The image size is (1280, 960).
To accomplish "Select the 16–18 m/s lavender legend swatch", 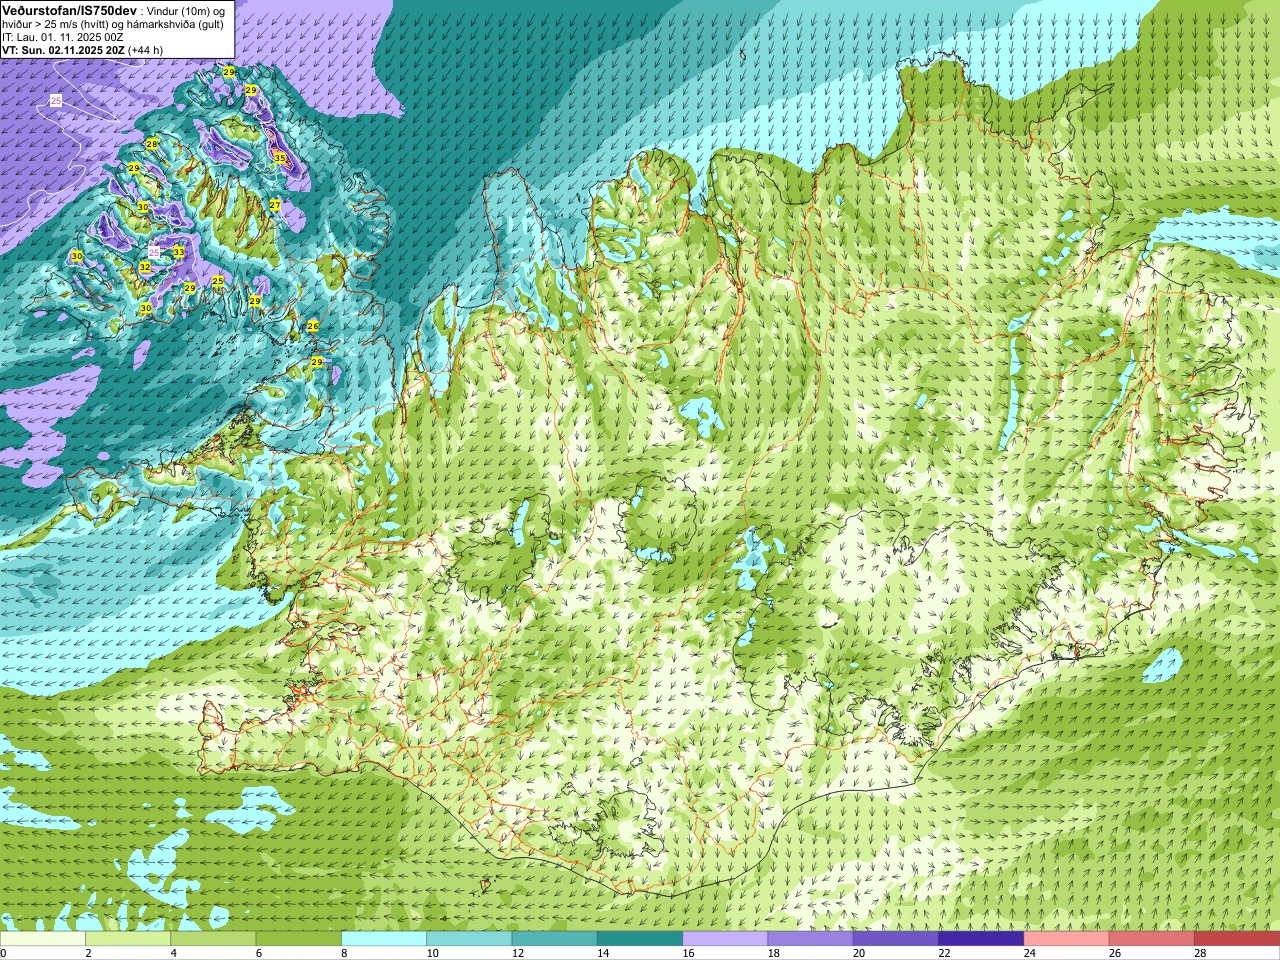I will pyautogui.click(x=725, y=939).
